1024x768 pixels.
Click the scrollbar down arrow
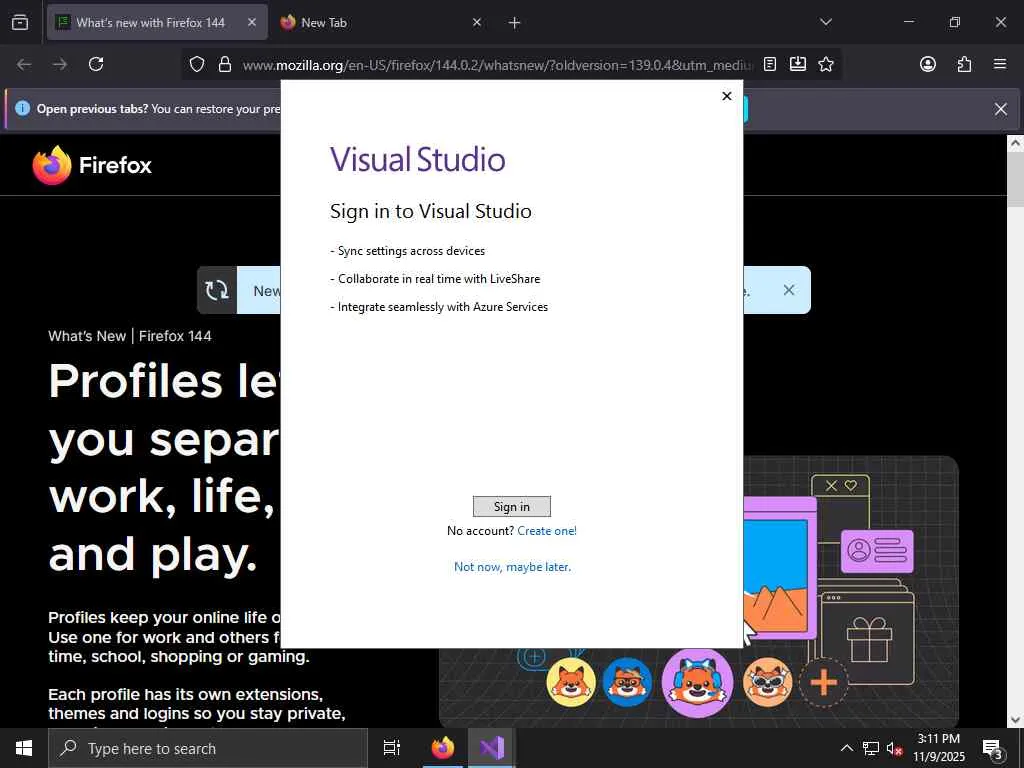pyautogui.click(x=1015, y=720)
